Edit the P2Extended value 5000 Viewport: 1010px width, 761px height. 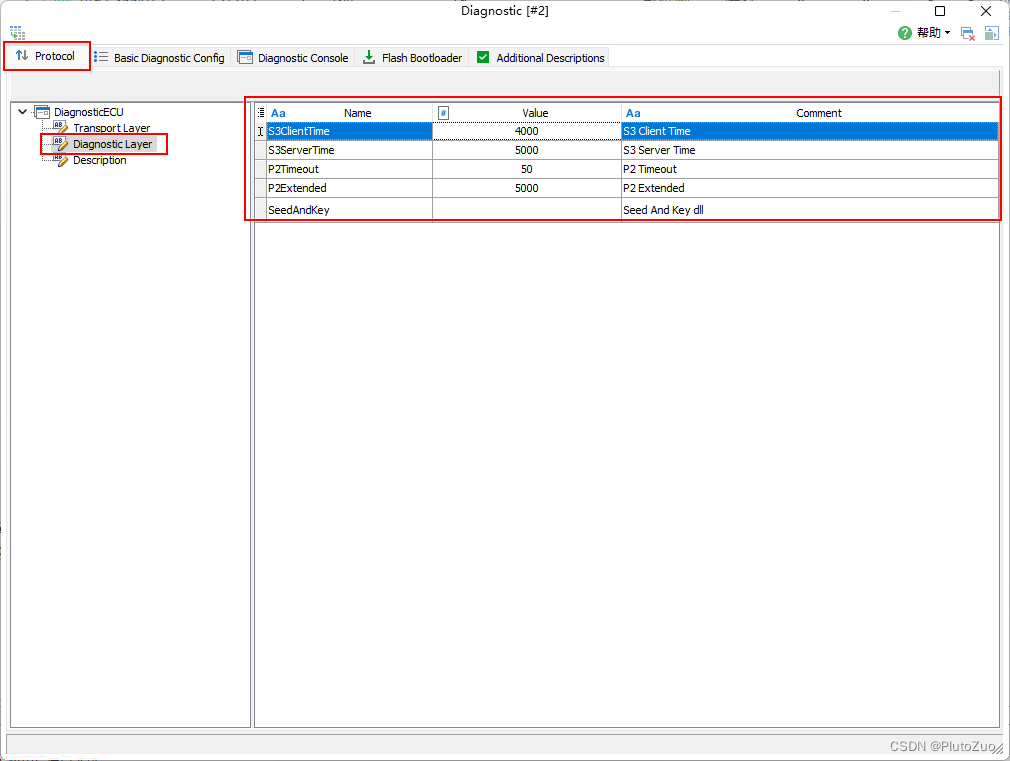click(x=526, y=188)
